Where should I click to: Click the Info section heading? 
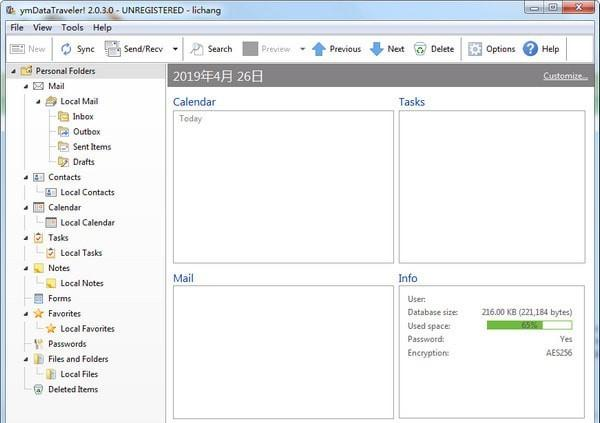pos(408,278)
